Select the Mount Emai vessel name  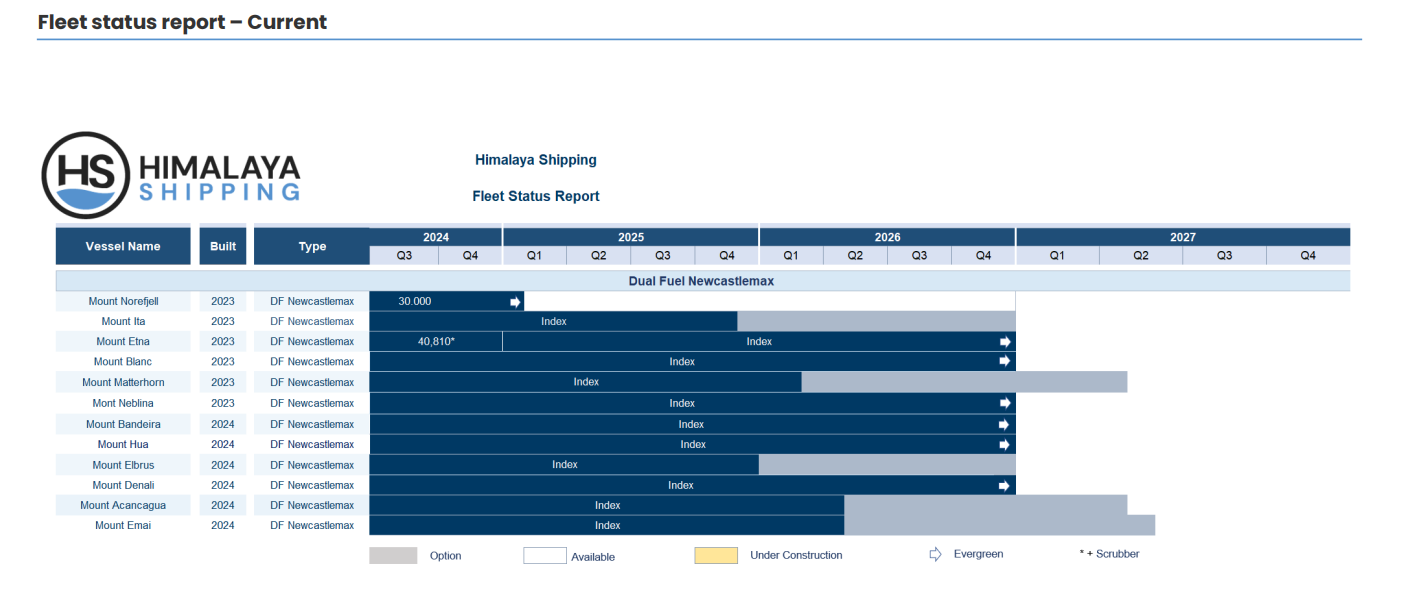(123, 525)
